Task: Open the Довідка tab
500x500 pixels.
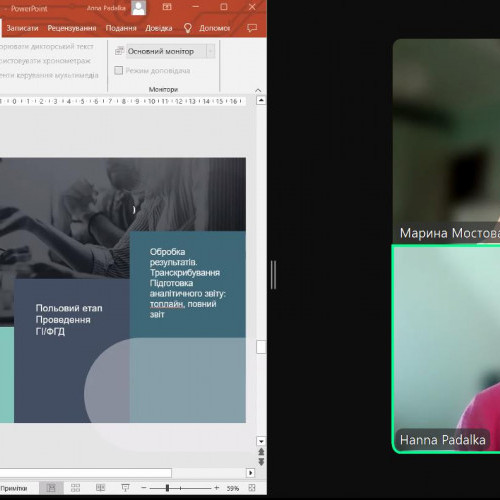Action: click(159, 28)
